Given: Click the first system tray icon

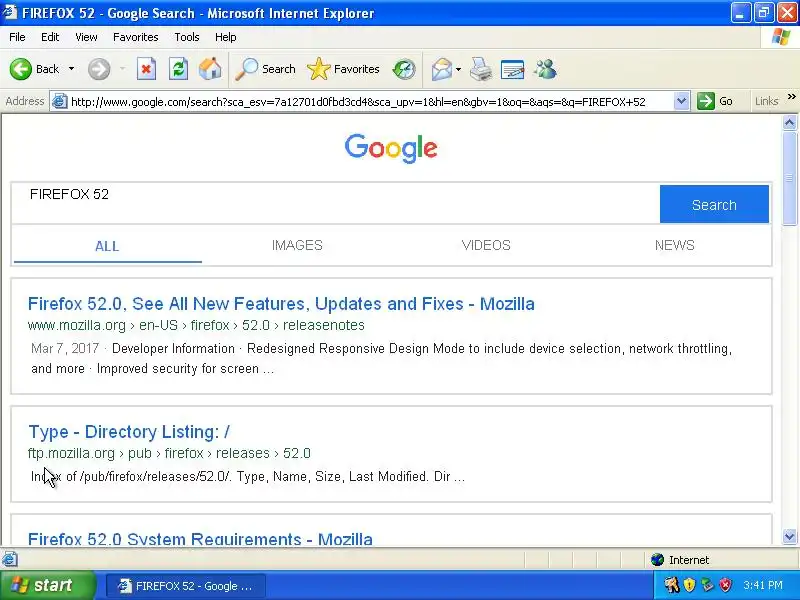Looking at the screenshot, I should click(x=671, y=585).
